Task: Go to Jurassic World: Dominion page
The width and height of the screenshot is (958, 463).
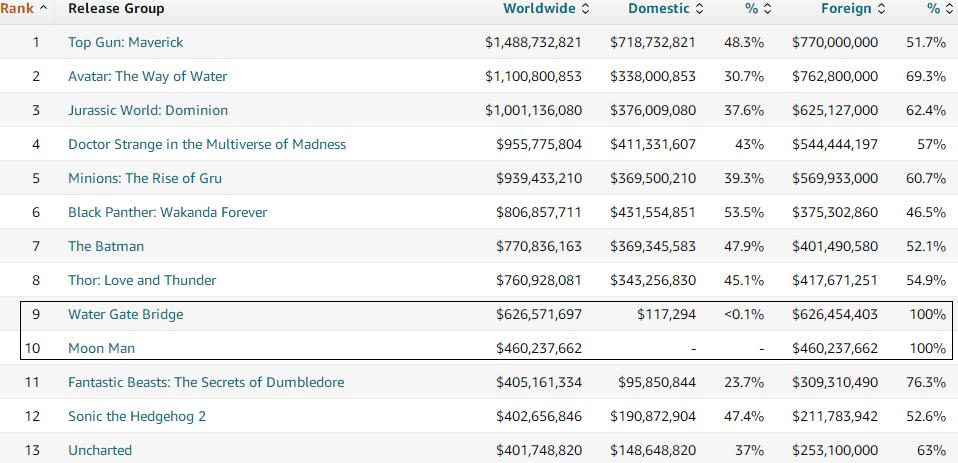Action: coord(148,110)
